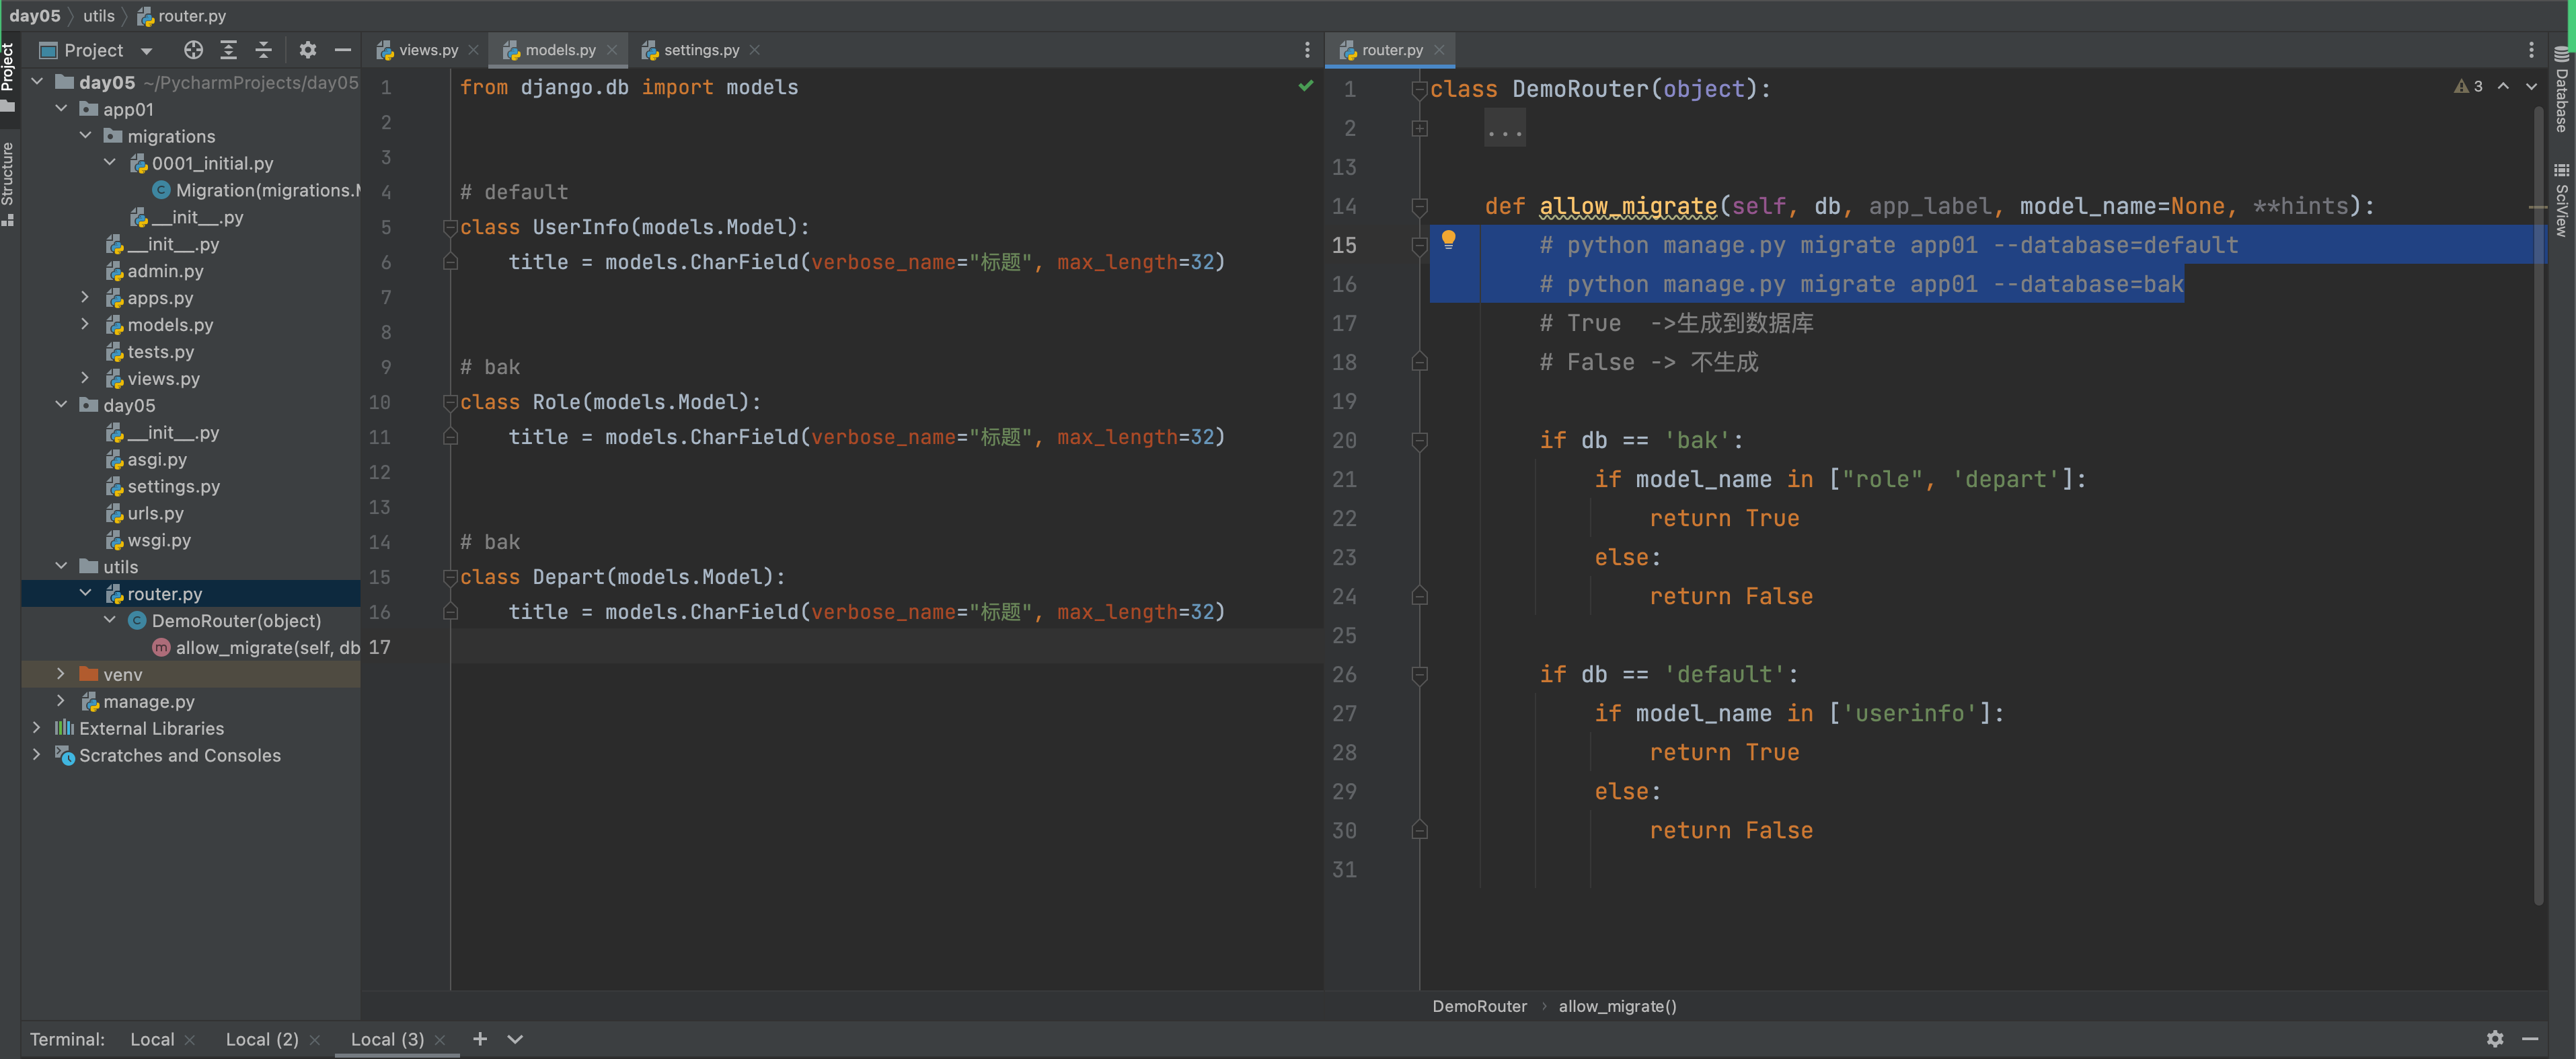Screen dimensions: 2576x1059
Task: Collapse the migrations folder
Action: (x=86, y=136)
